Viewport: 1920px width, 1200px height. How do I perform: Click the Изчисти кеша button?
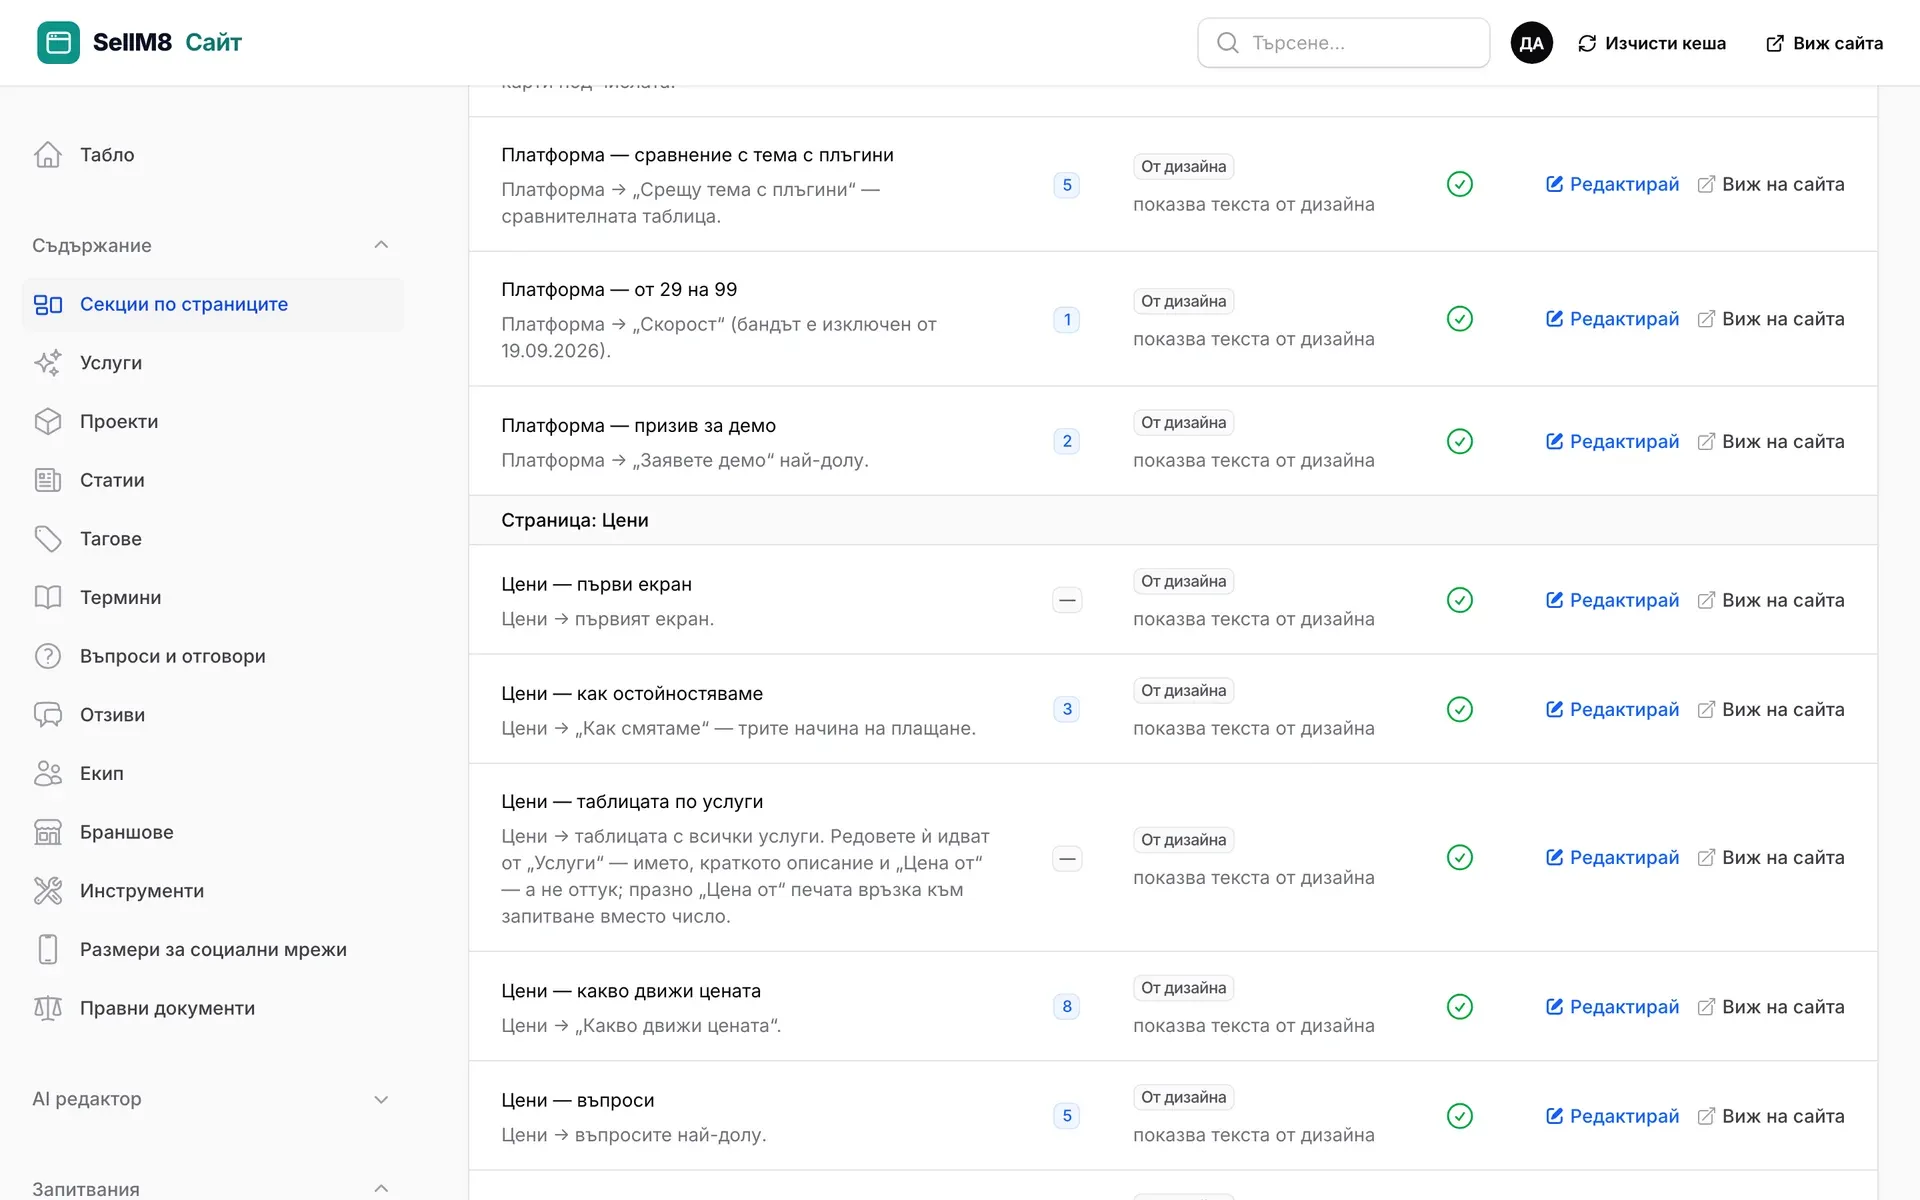pos(1652,43)
